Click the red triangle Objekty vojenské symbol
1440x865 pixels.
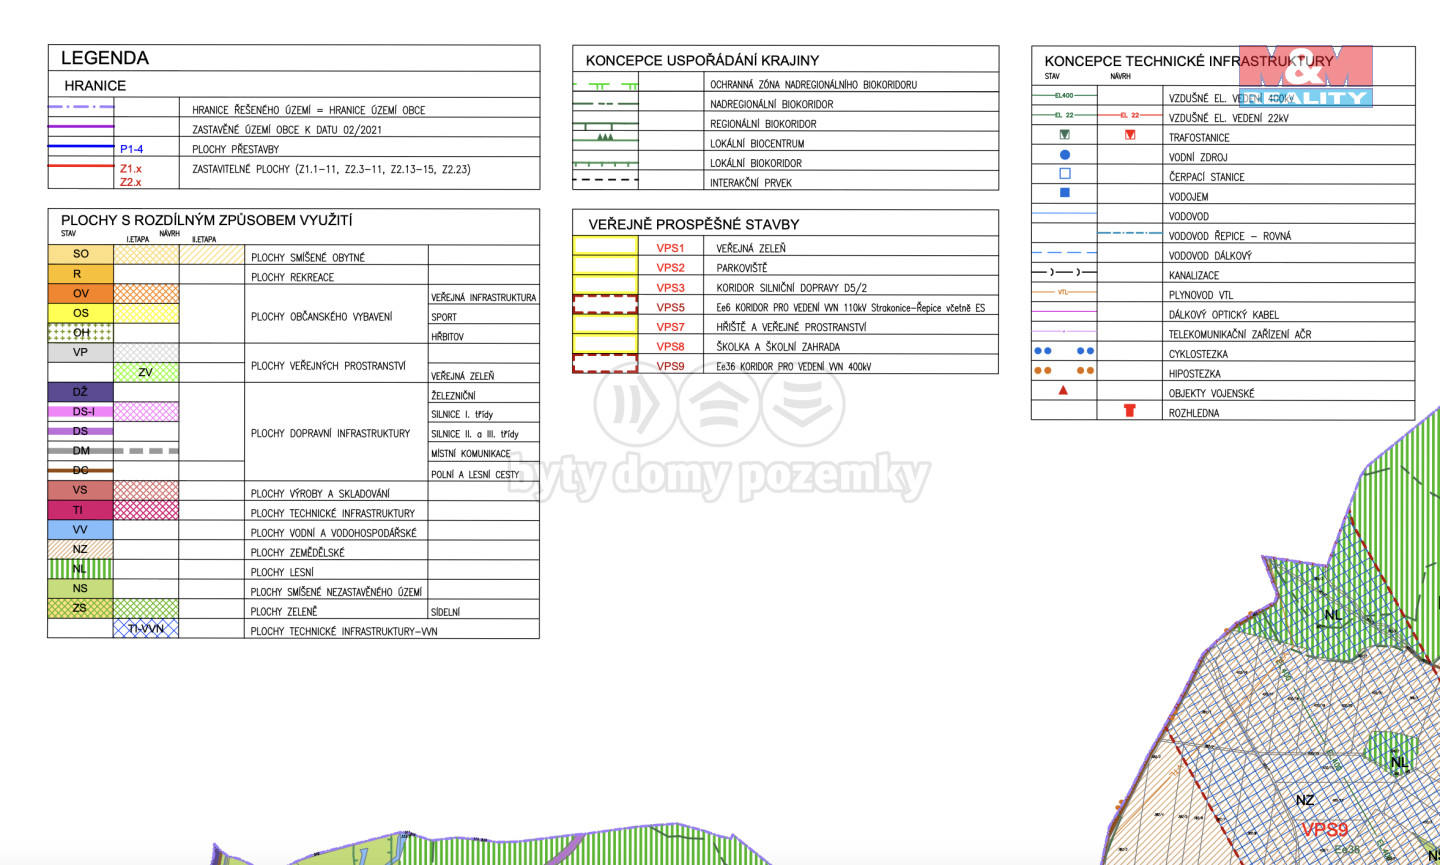1063,391
